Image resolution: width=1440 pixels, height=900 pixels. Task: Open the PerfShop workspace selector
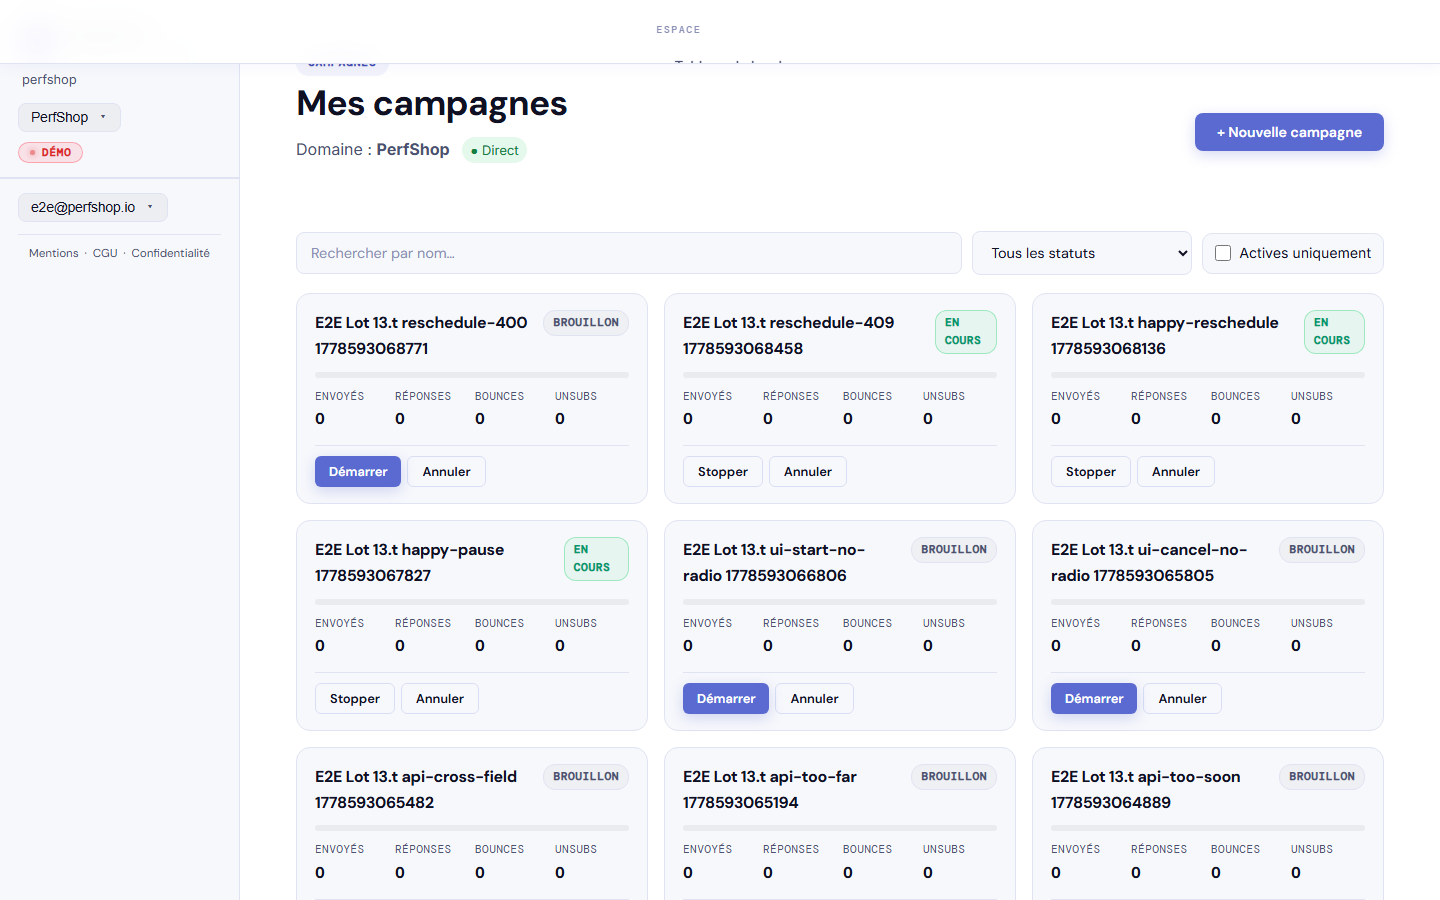[x=69, y=117]
